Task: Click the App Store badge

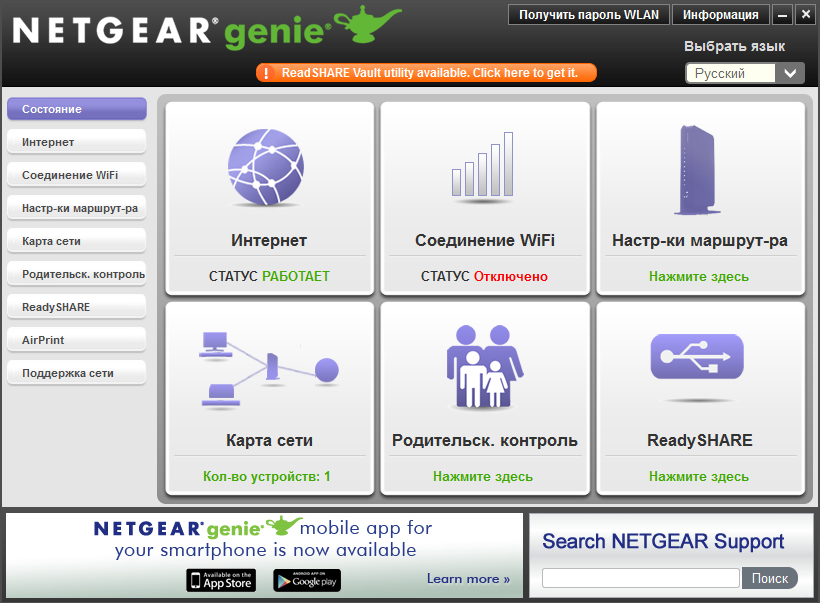Action: pyautogui.click(x=221, y=580)
